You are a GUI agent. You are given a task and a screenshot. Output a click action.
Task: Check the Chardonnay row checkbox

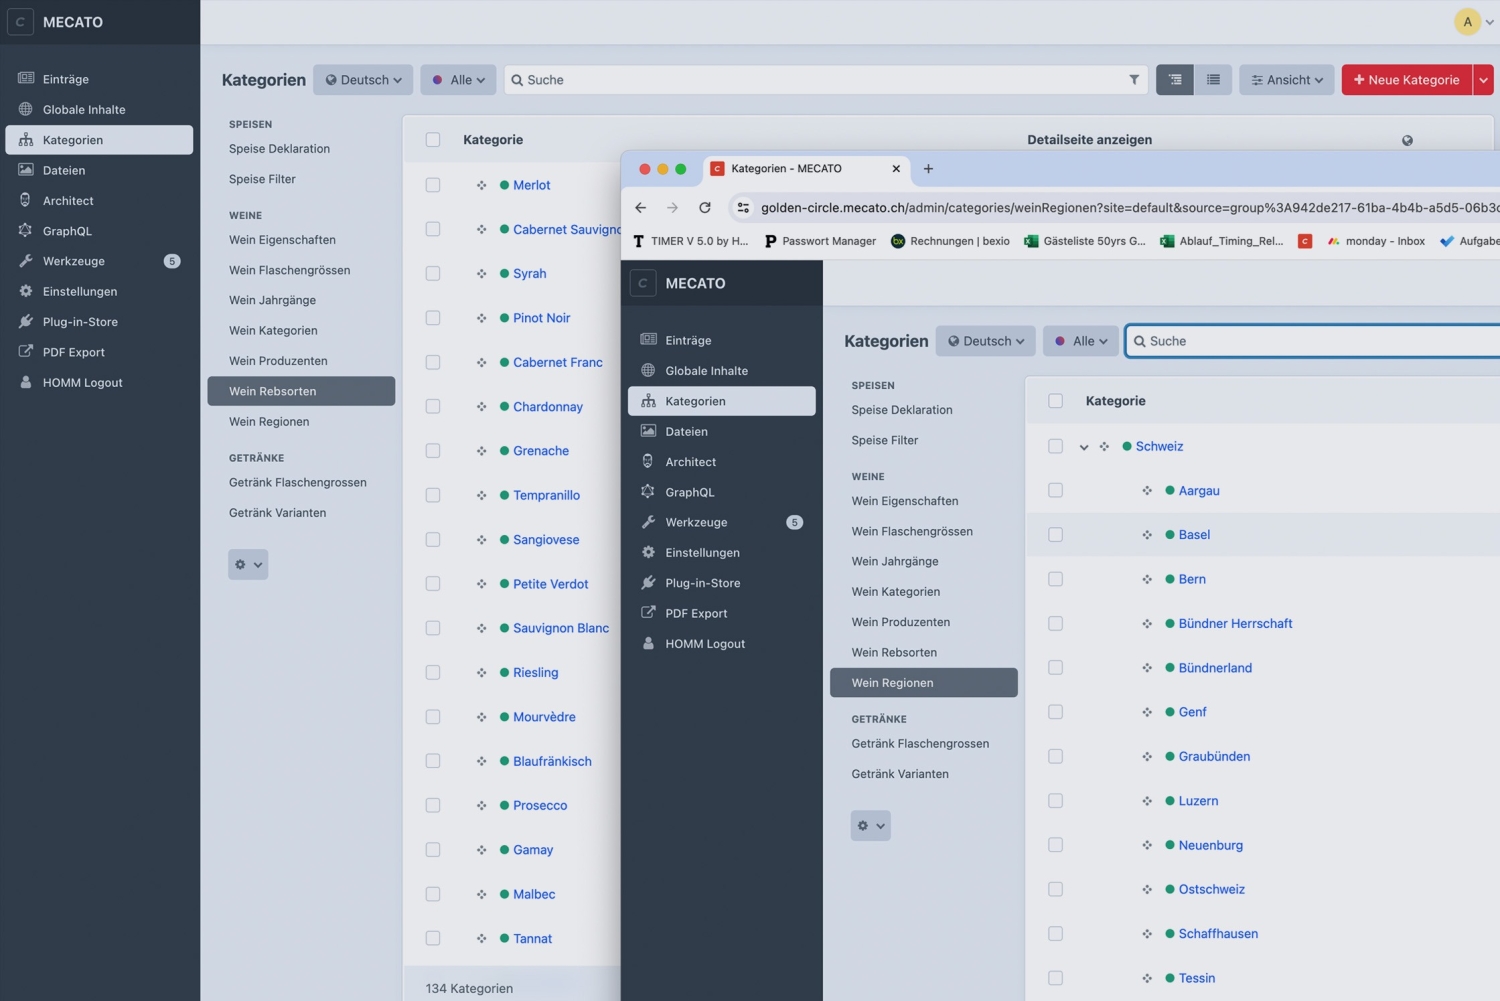433,407
